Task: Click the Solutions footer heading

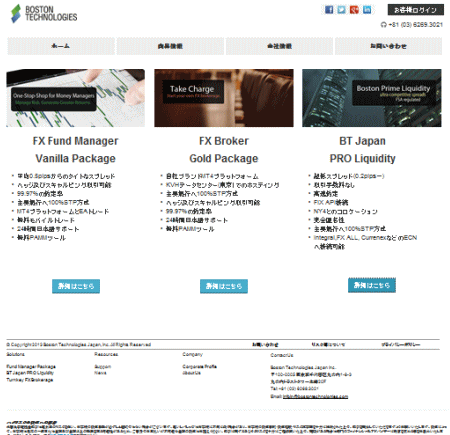Action: 15,354
